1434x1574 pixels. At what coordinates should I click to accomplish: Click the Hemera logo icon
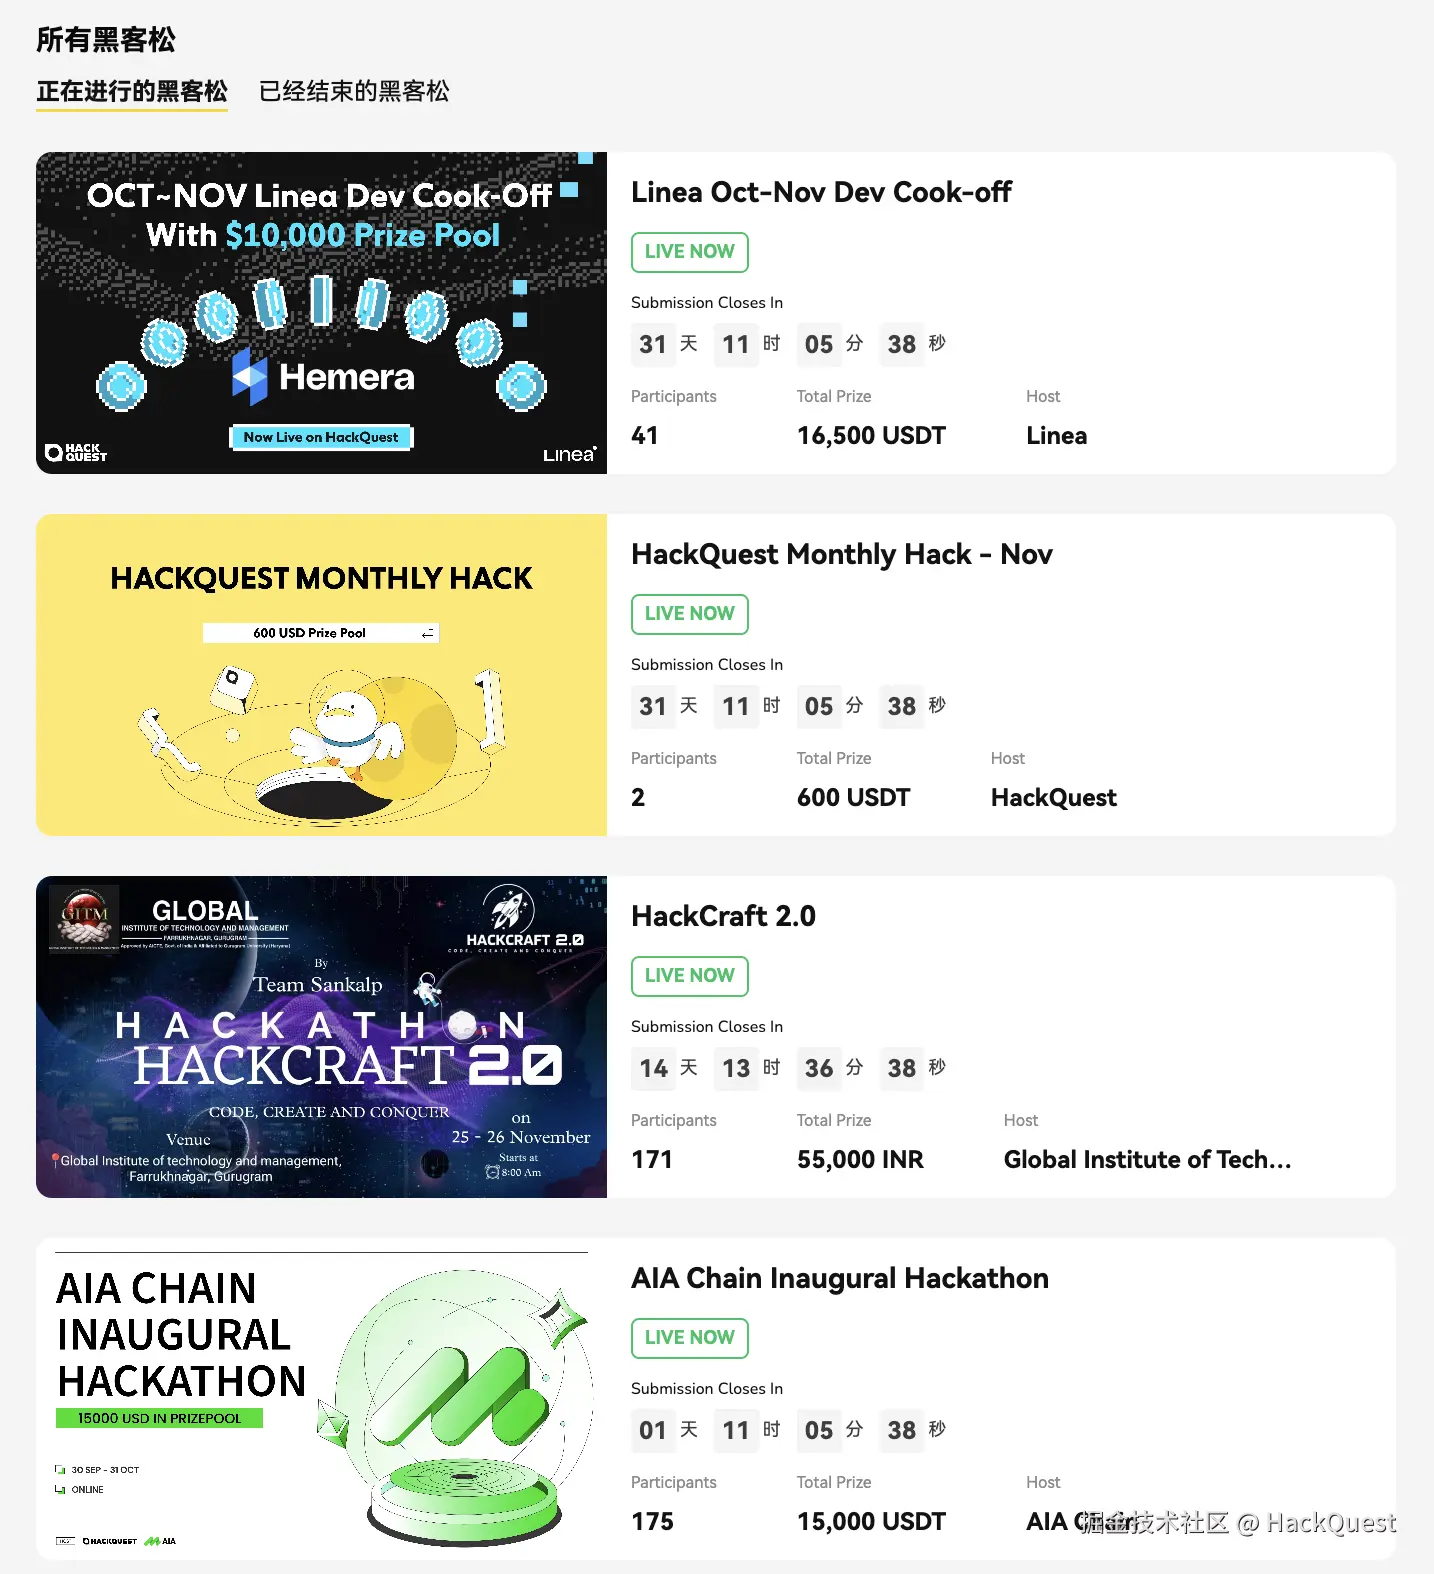coord(250,377)
